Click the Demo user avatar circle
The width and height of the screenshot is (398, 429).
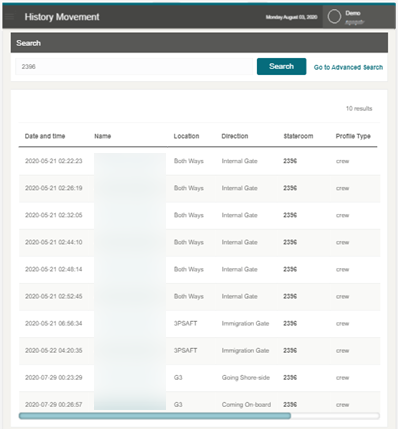point(334,16)
